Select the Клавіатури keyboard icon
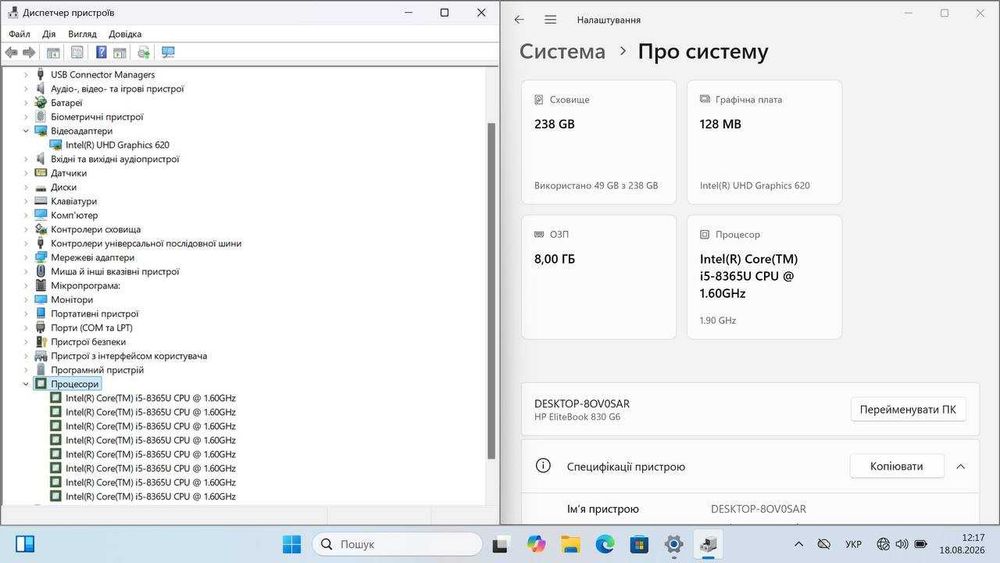Screen dimensions: 1000x563 pyautogui.click(x=41, y=201)
